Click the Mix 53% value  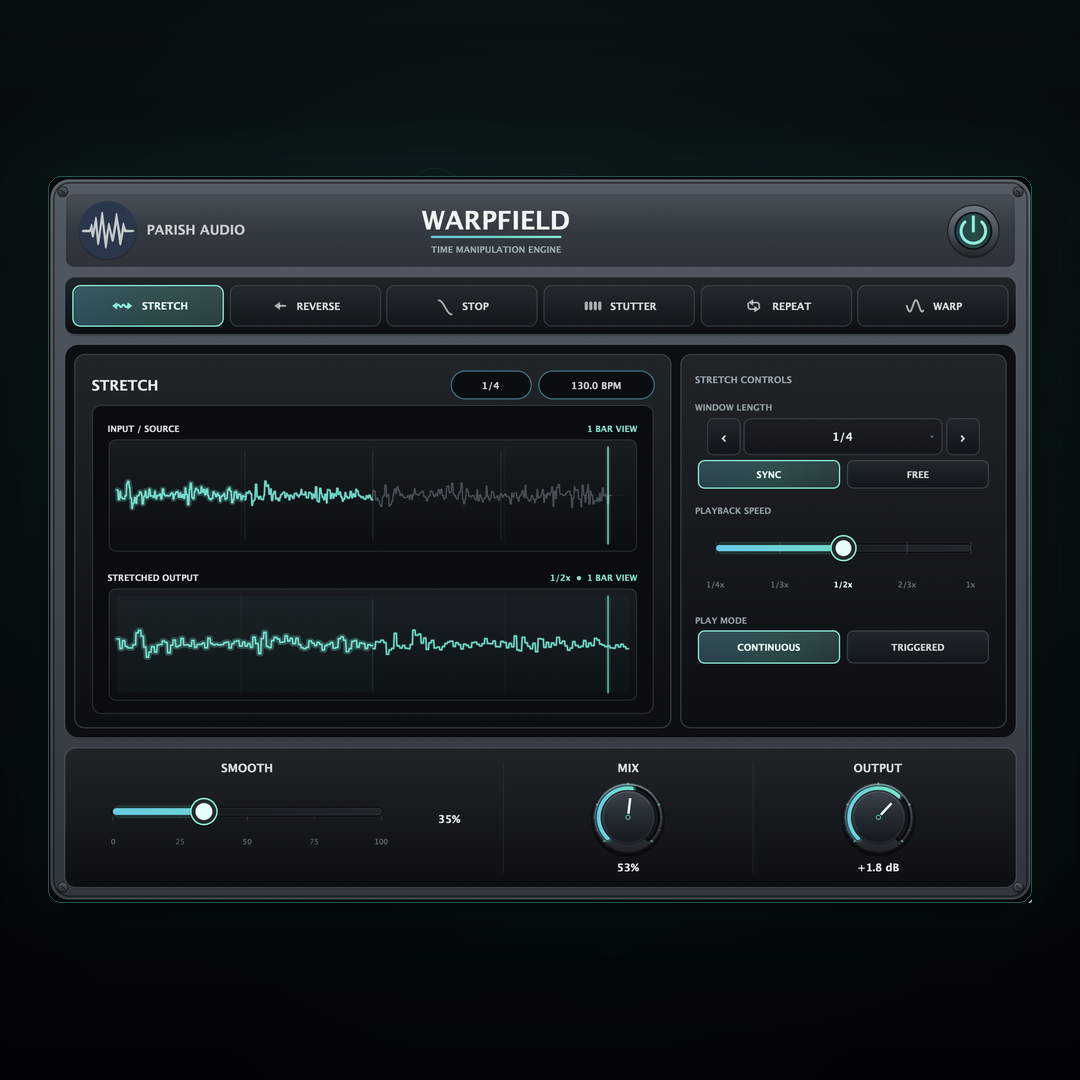coord(627,868)
